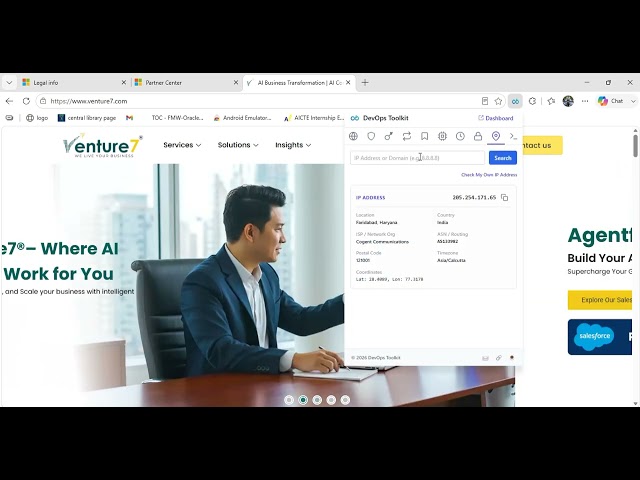The image size is (640, 480).
Task: Open the shield tool in DevOps Toolkit
Action: pos(371,136)
